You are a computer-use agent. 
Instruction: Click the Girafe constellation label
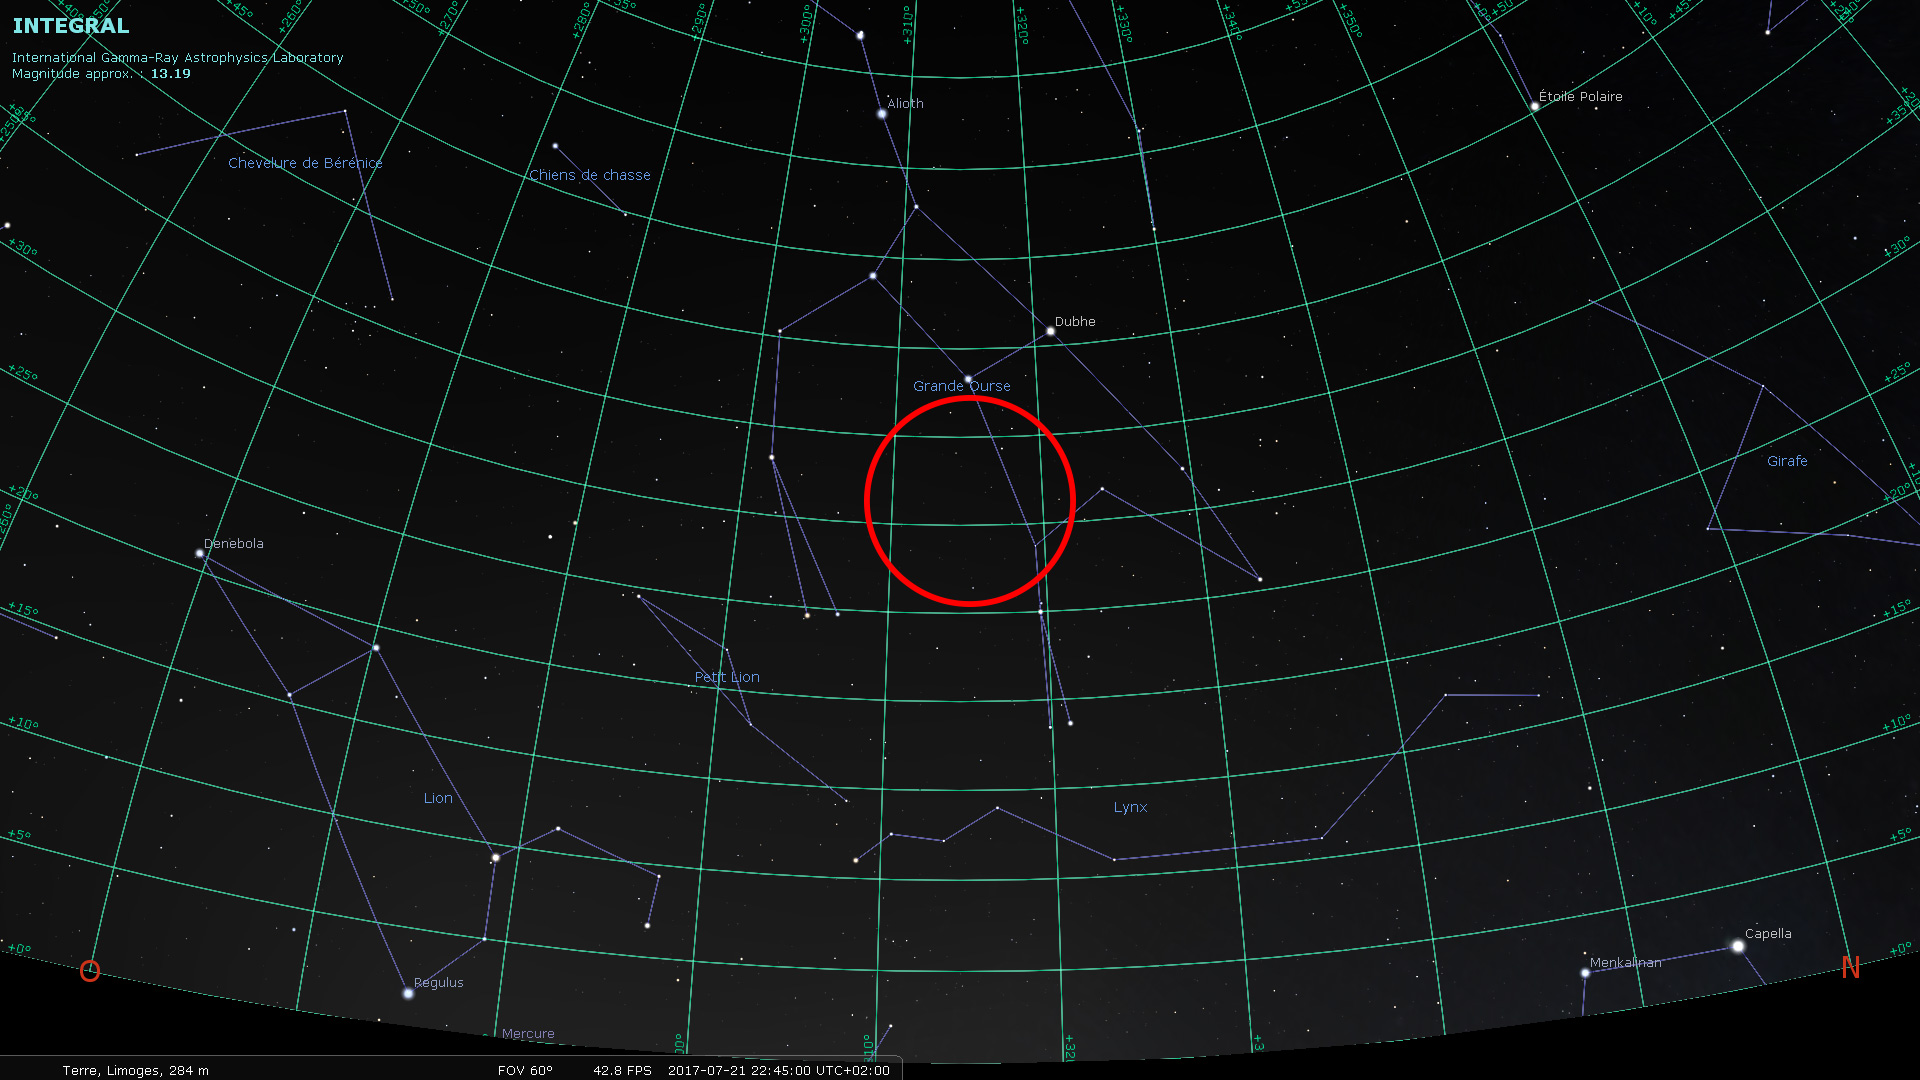1787,461
